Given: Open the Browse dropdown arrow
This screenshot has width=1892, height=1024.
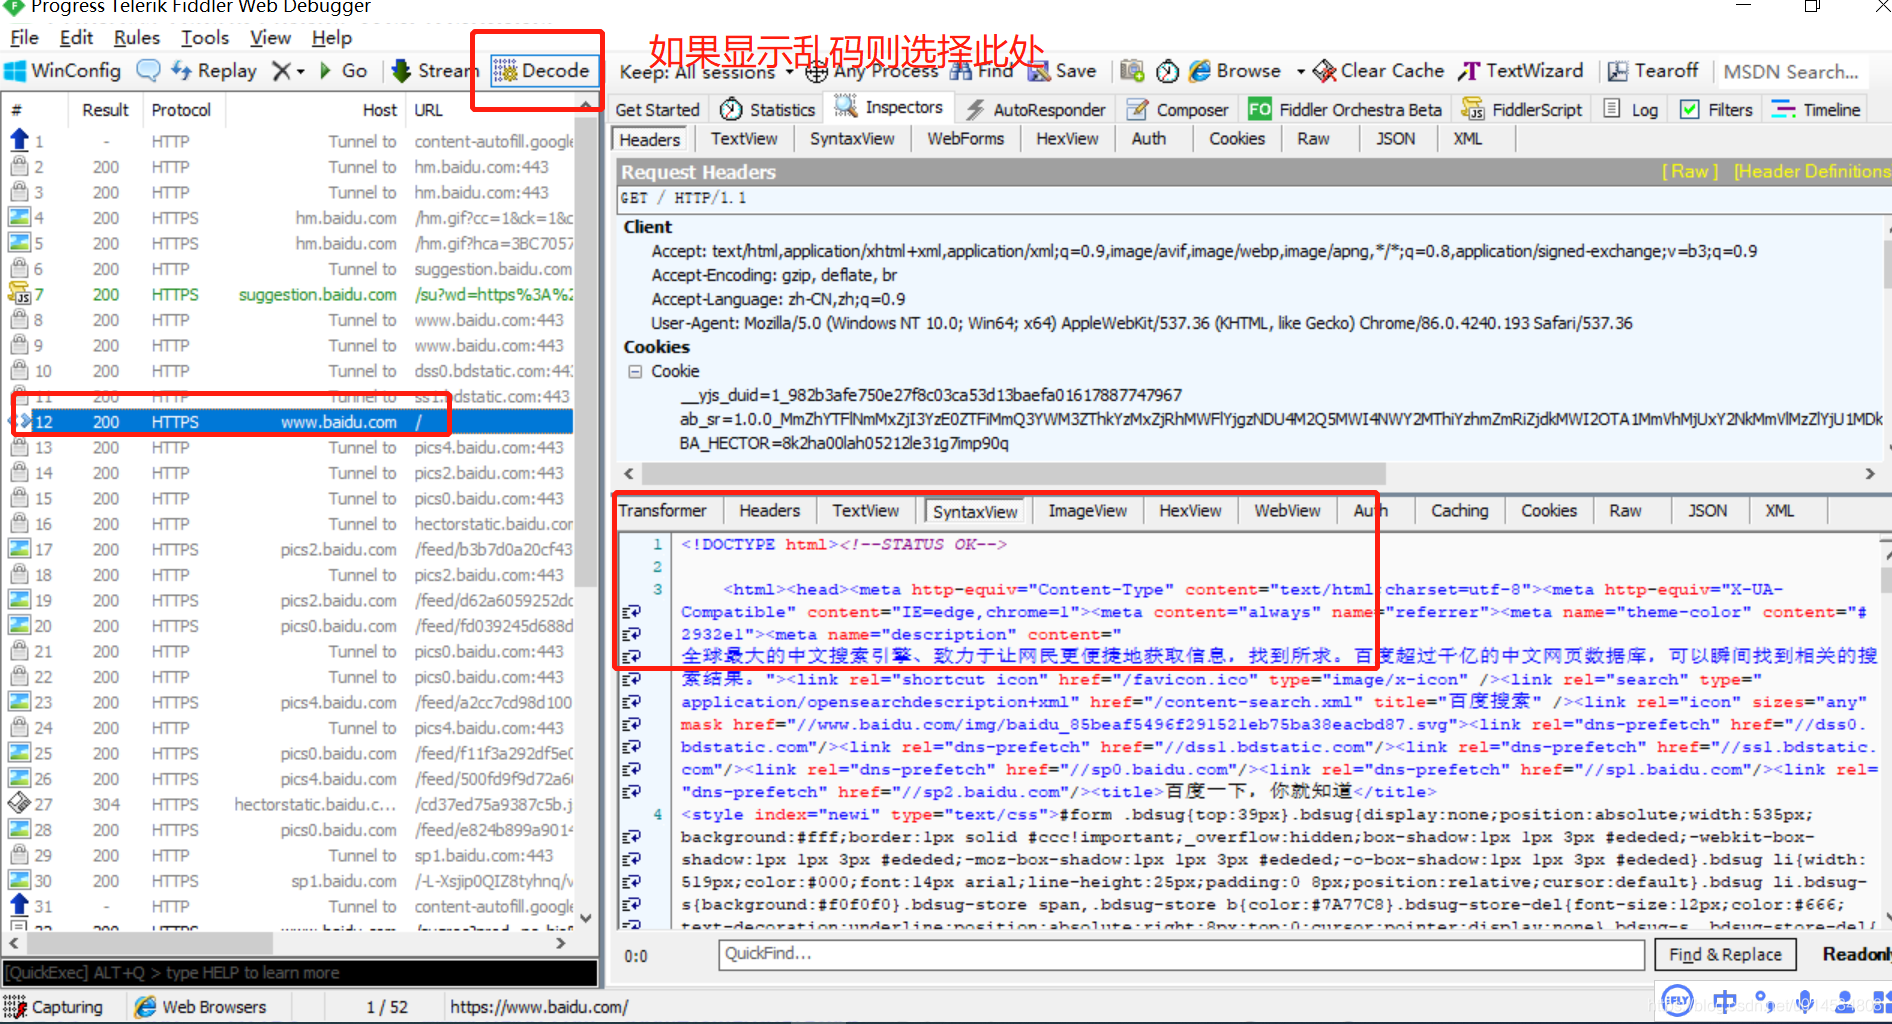Looking at the screenshot, I should pyautogui.click(x=1300, y=72).
